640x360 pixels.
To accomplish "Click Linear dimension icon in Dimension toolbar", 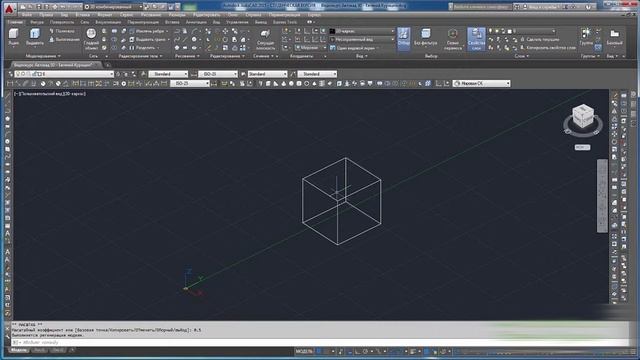I will coord(10,83).
